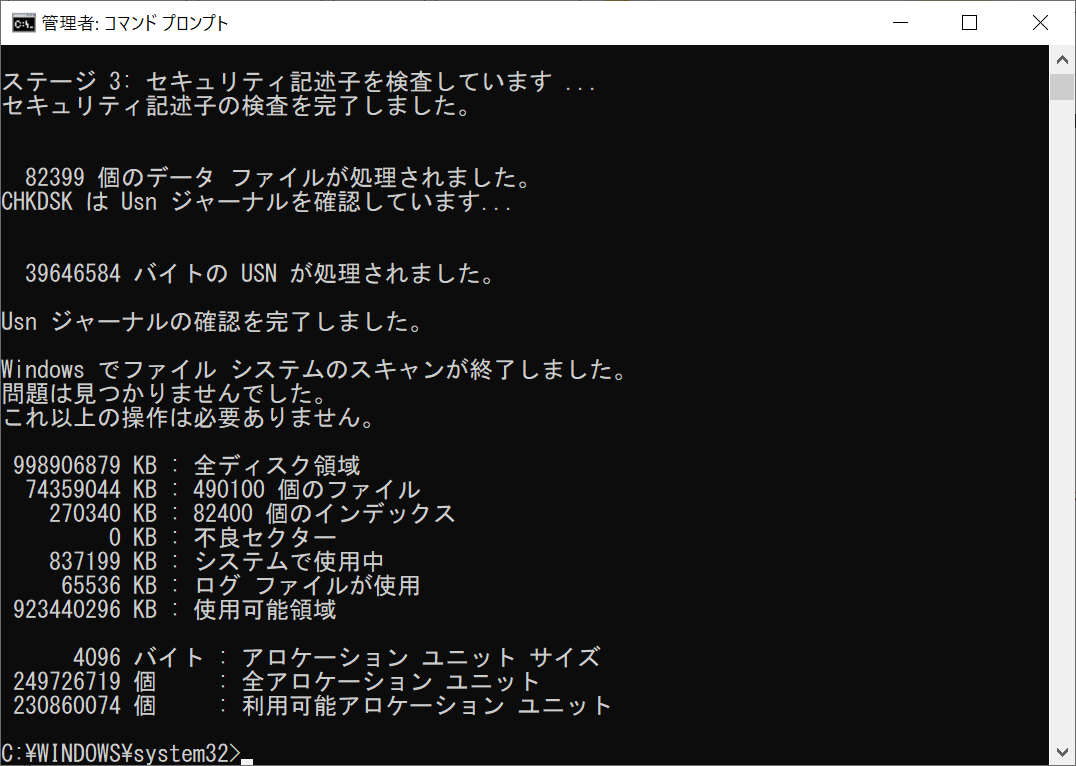Image resolution: width=1076 pixels, height=766 pixels.
Task: Click the 問題は見つかりませんでした message
Action: (164, 394)
